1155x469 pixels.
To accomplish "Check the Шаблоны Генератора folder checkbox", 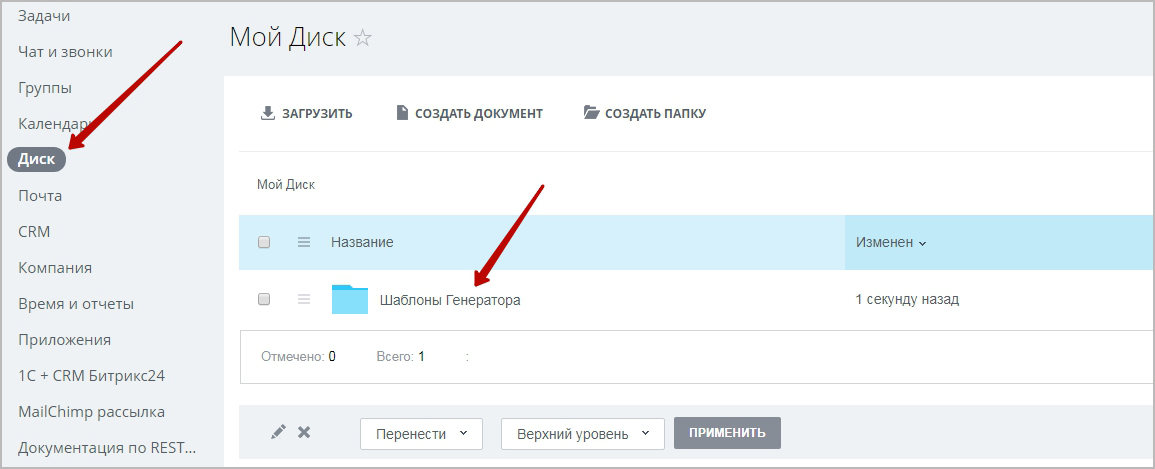I will [x=264, y=300].
